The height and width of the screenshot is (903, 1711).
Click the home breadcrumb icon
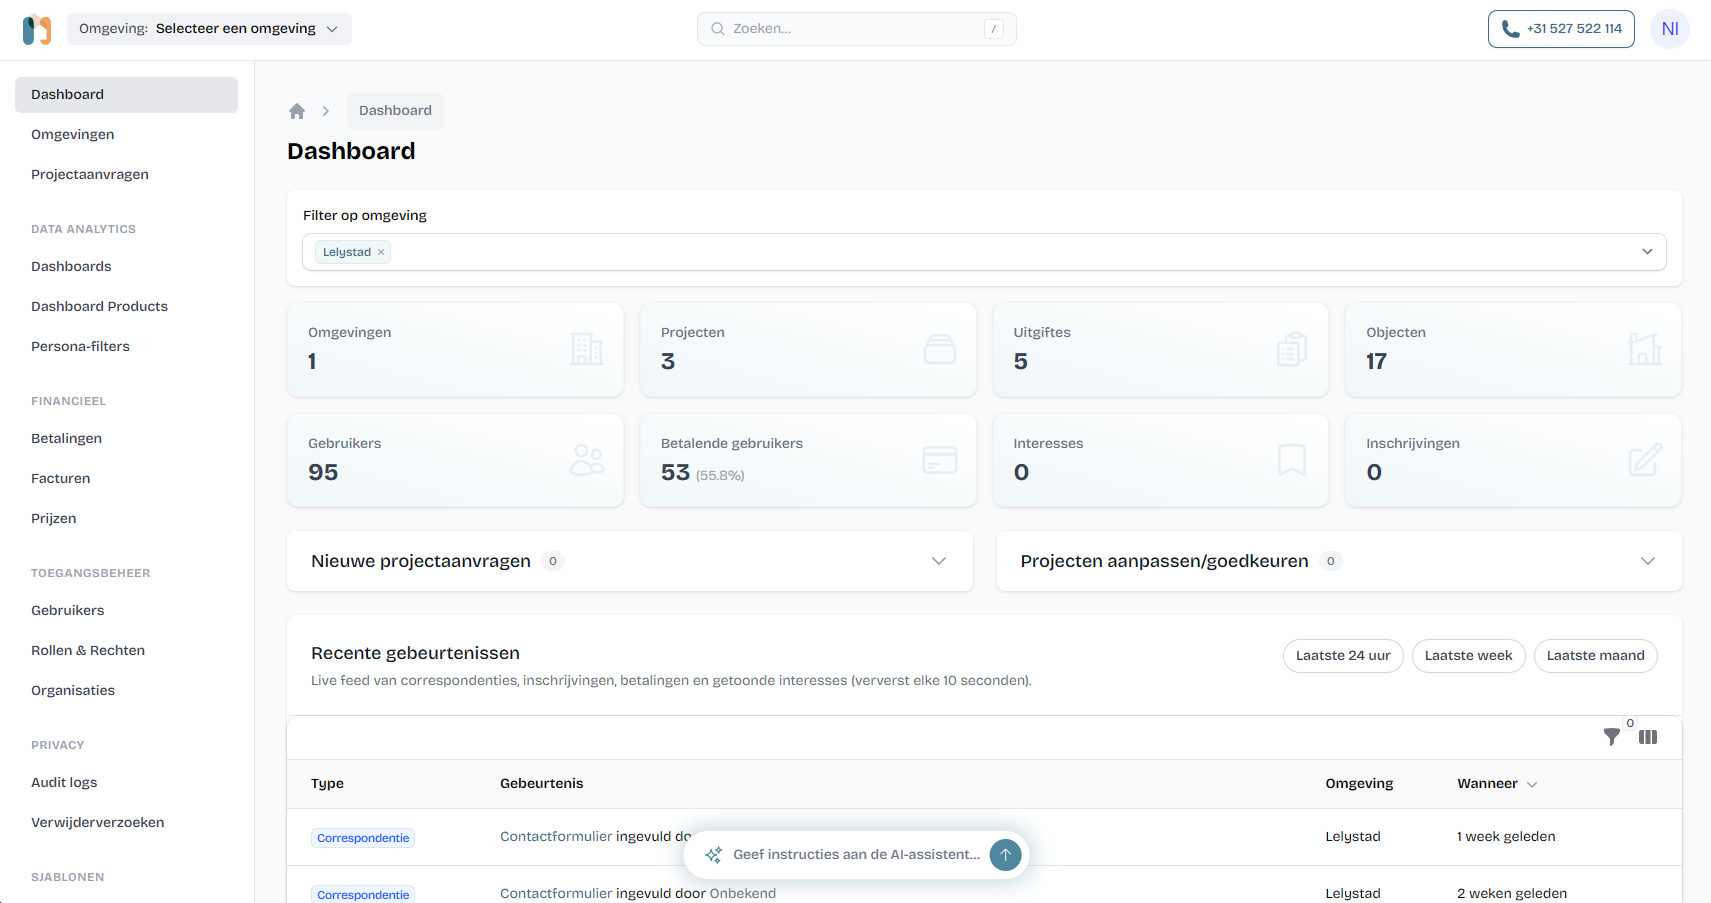click(x=297, y=111)
